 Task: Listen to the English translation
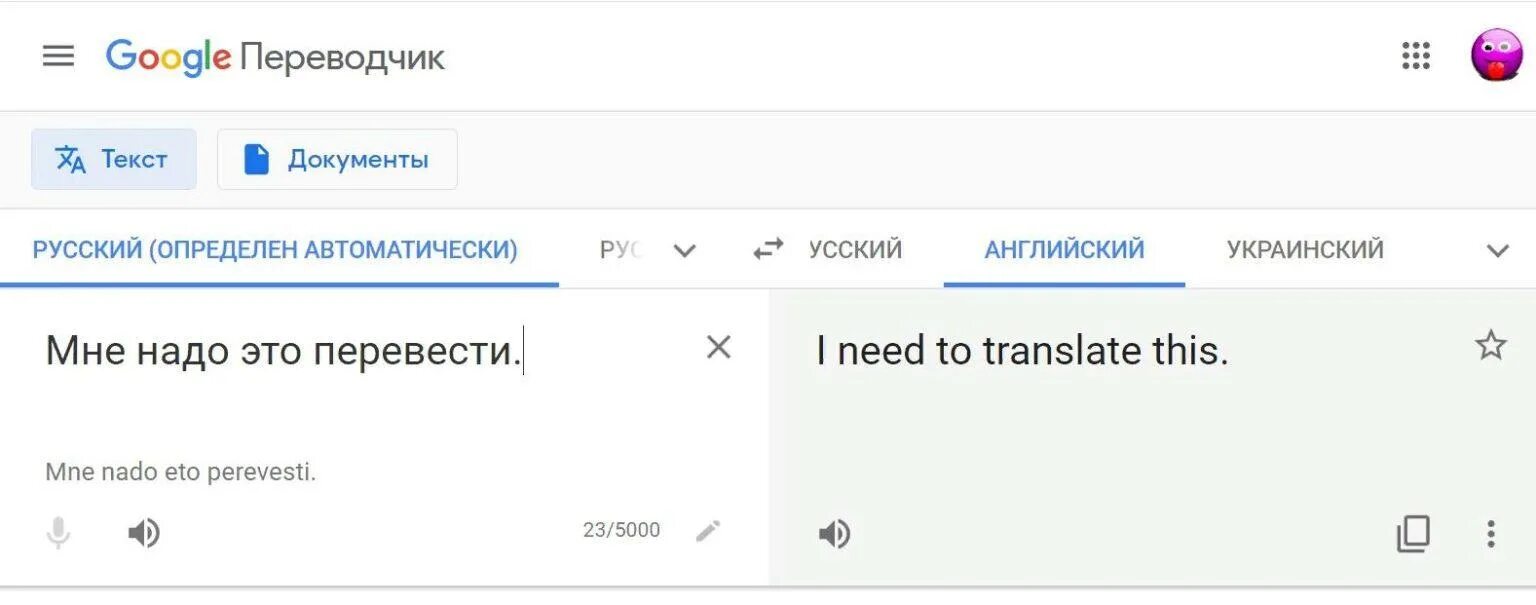click(834, 535)
